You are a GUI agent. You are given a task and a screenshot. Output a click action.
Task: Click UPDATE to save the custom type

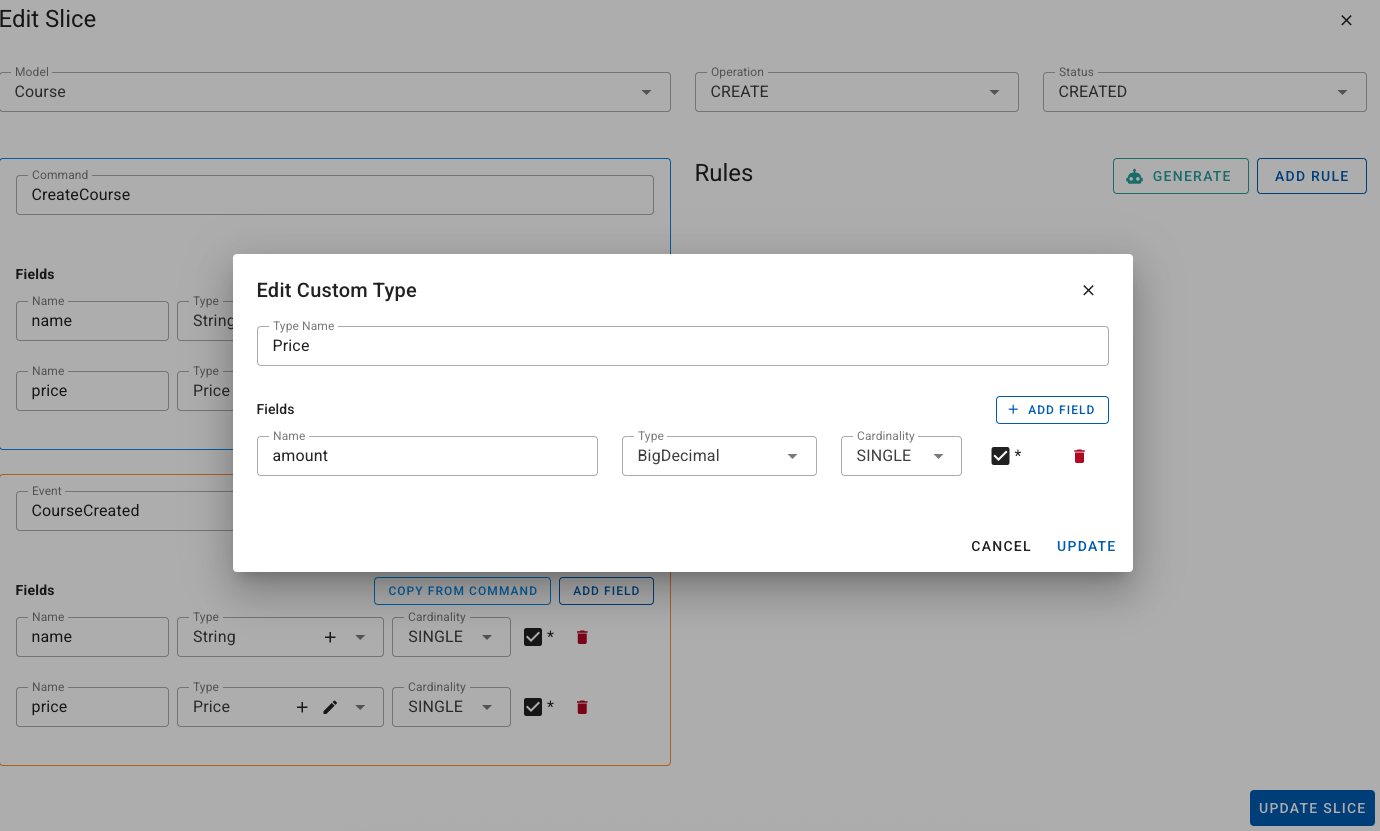click(x=1085, y=546)
